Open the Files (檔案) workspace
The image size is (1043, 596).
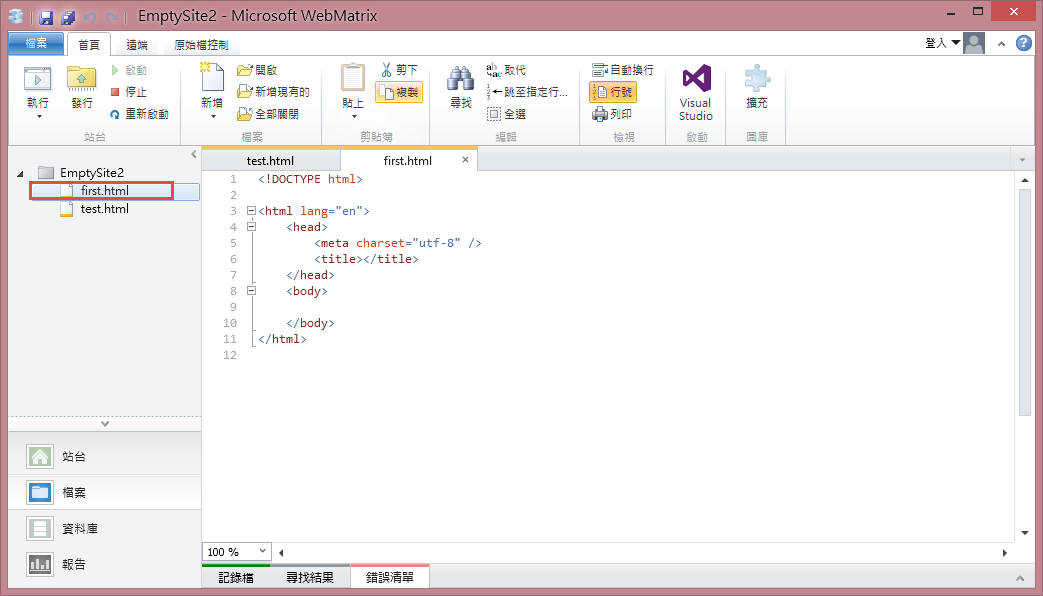104,492
